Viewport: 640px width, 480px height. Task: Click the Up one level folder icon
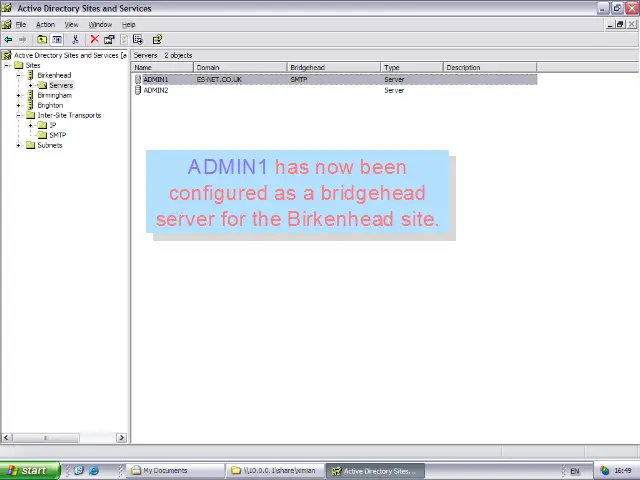[42, 40]
